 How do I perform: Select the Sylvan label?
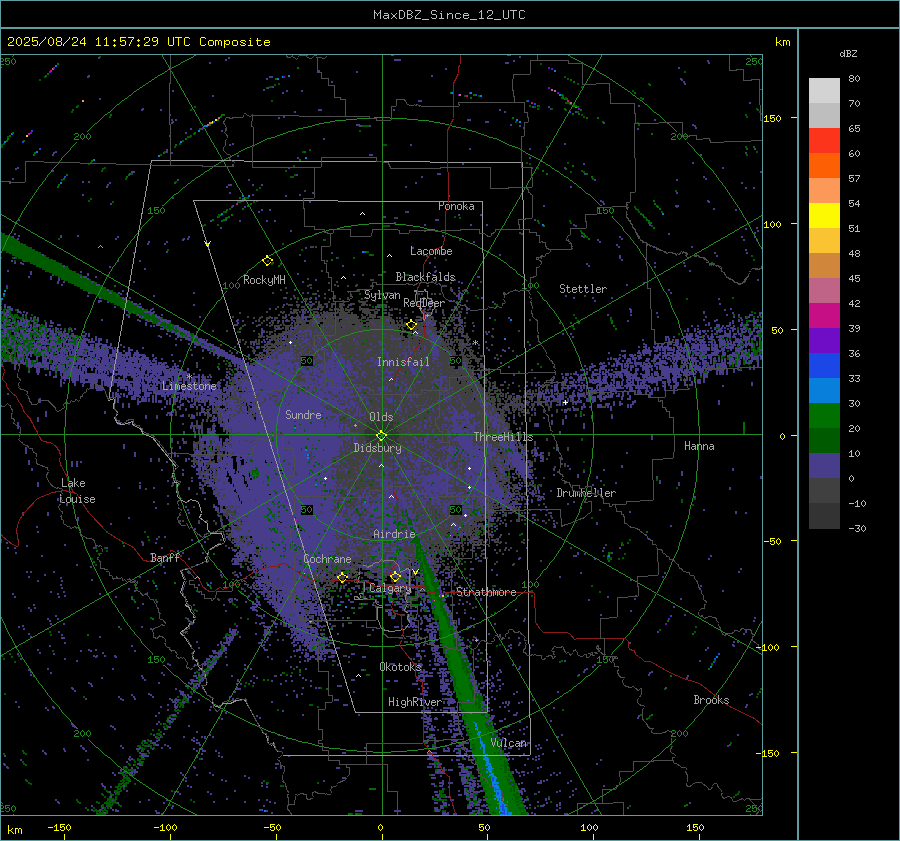pyautogui.click(x=382, y=295)
